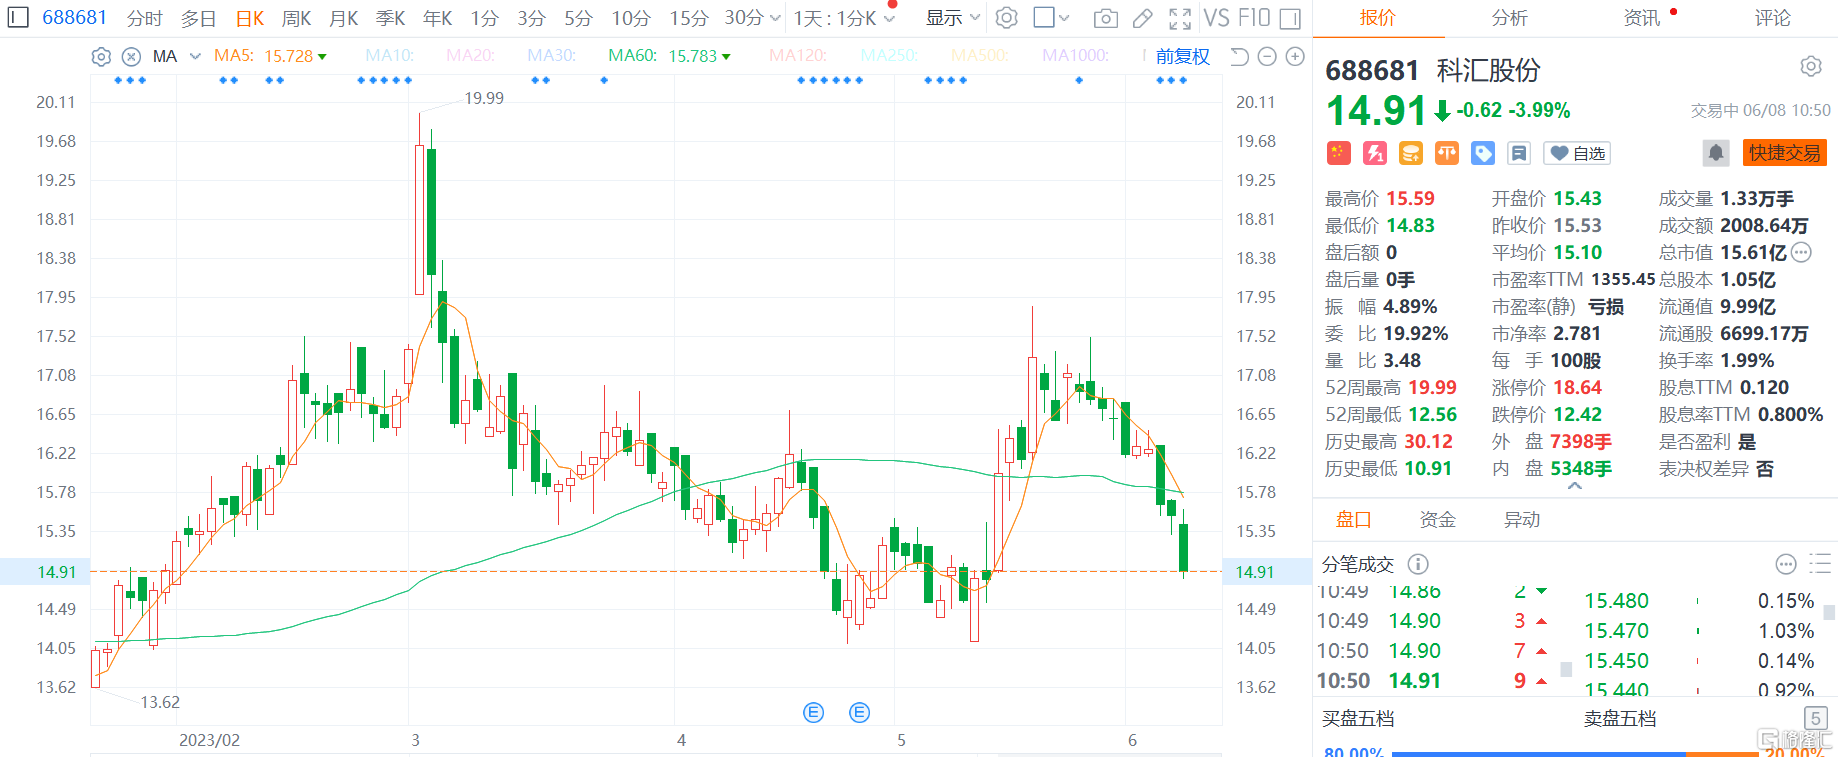Open tick list view icon

1820,564
